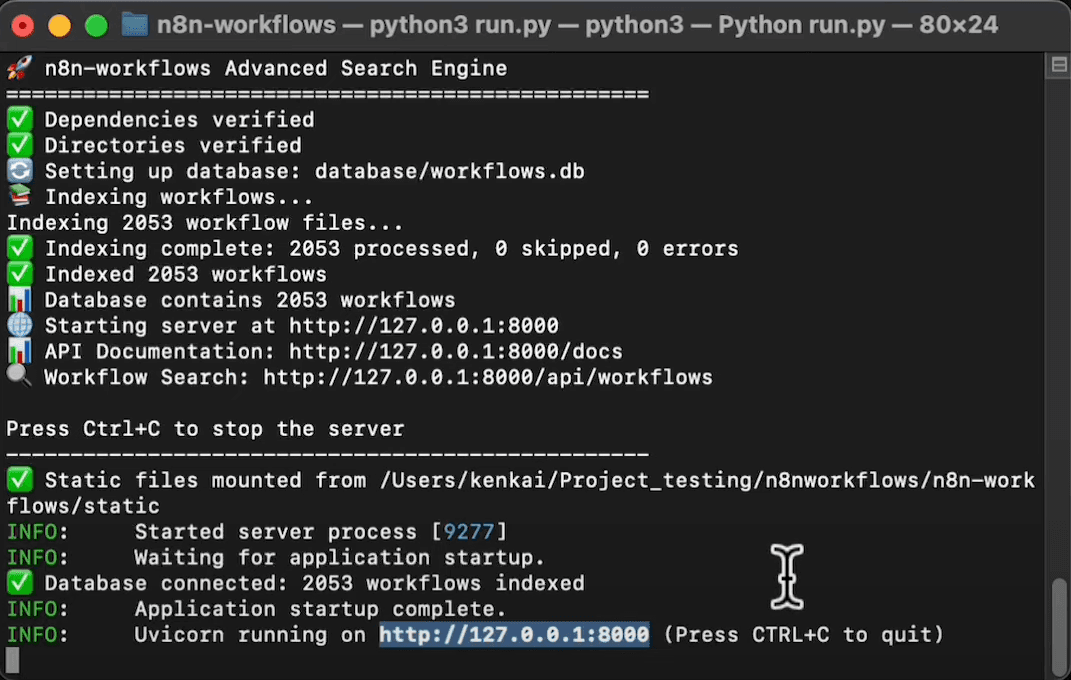This screenshot has width=1071, height=680.
Task: Click the green checkmark beside Static files mounted
Action: click(x=20, y=480)
